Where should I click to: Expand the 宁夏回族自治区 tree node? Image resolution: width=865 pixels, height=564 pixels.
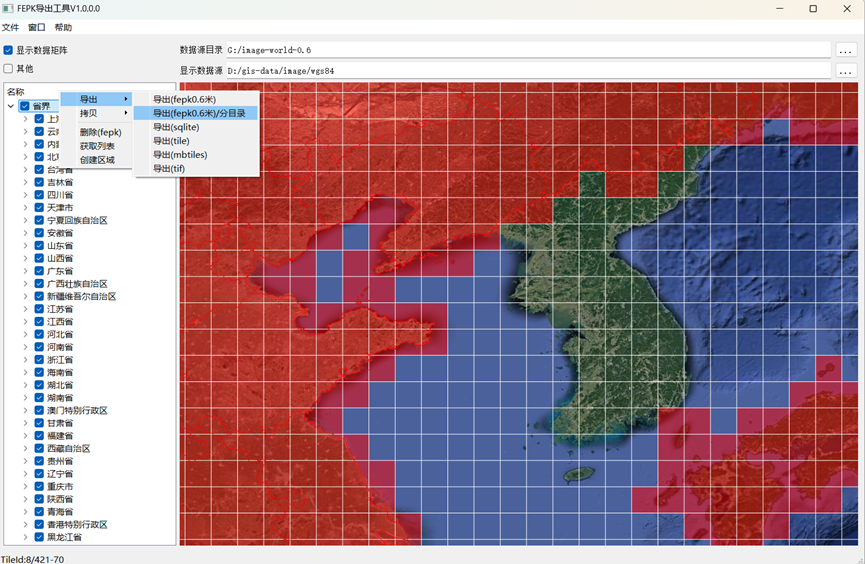point(25,220)
